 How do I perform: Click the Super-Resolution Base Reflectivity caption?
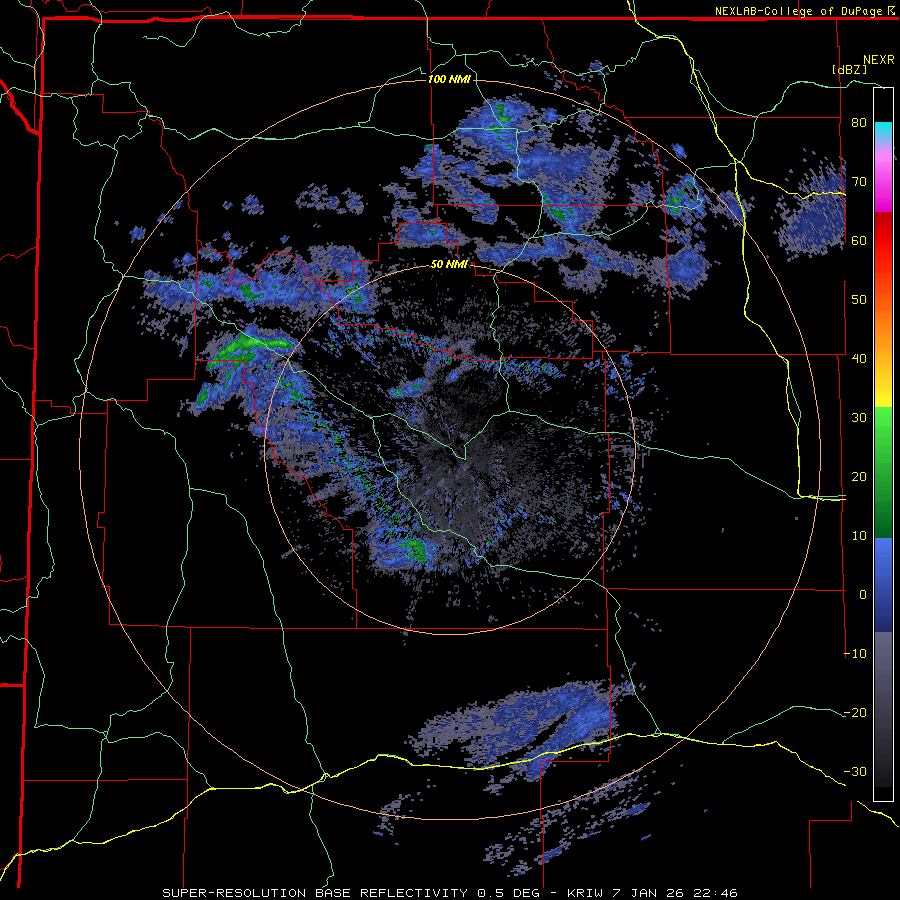pos(315,893)
